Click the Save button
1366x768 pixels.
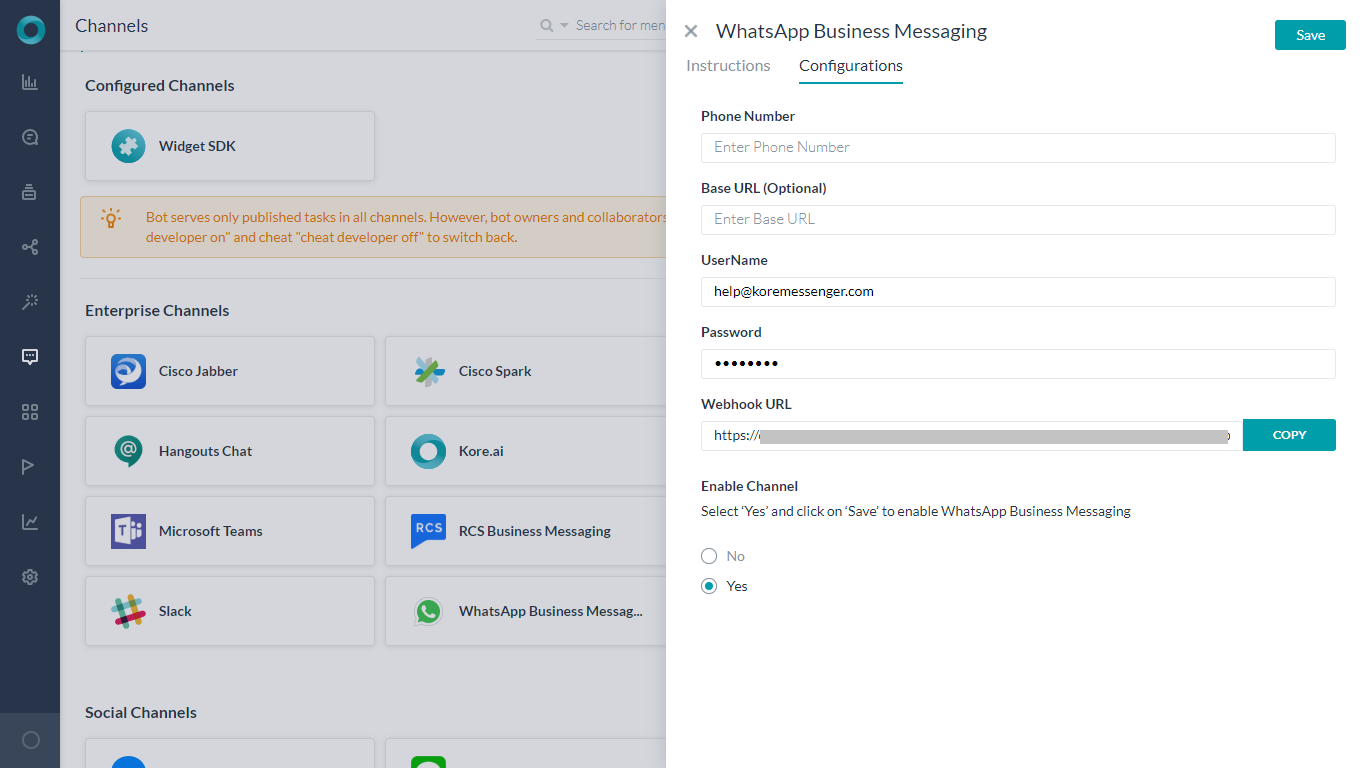point(1310,35)
